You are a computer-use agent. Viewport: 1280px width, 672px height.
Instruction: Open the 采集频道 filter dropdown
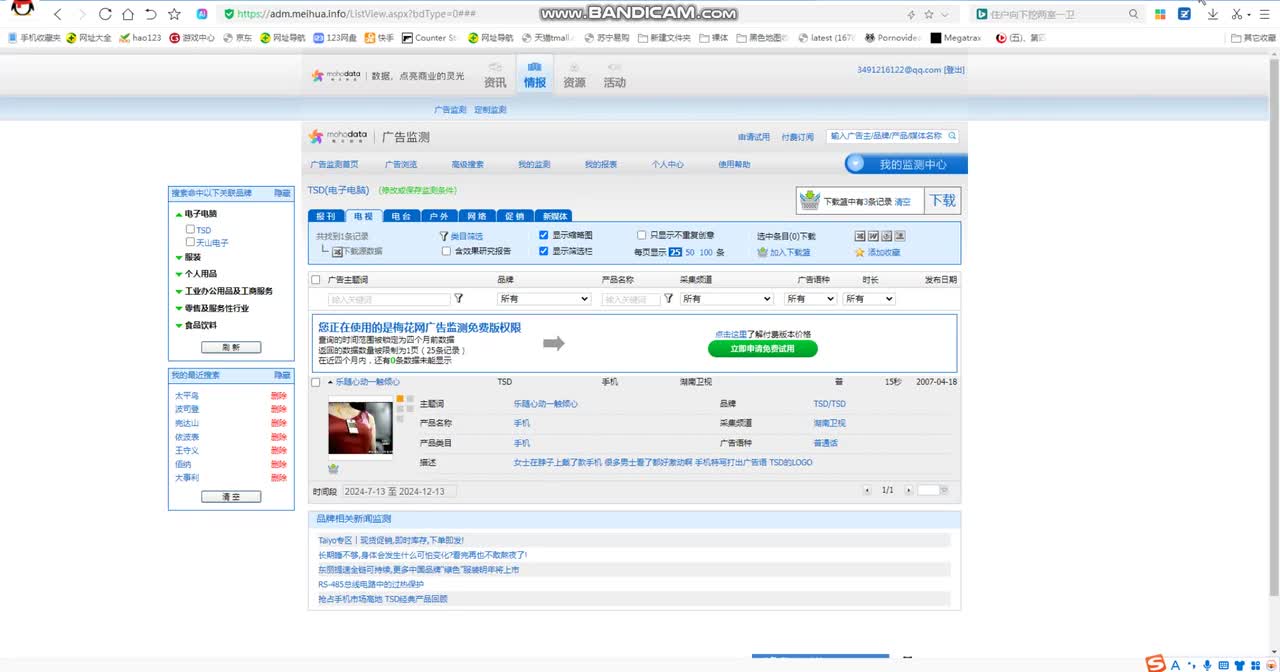point(727,298)
